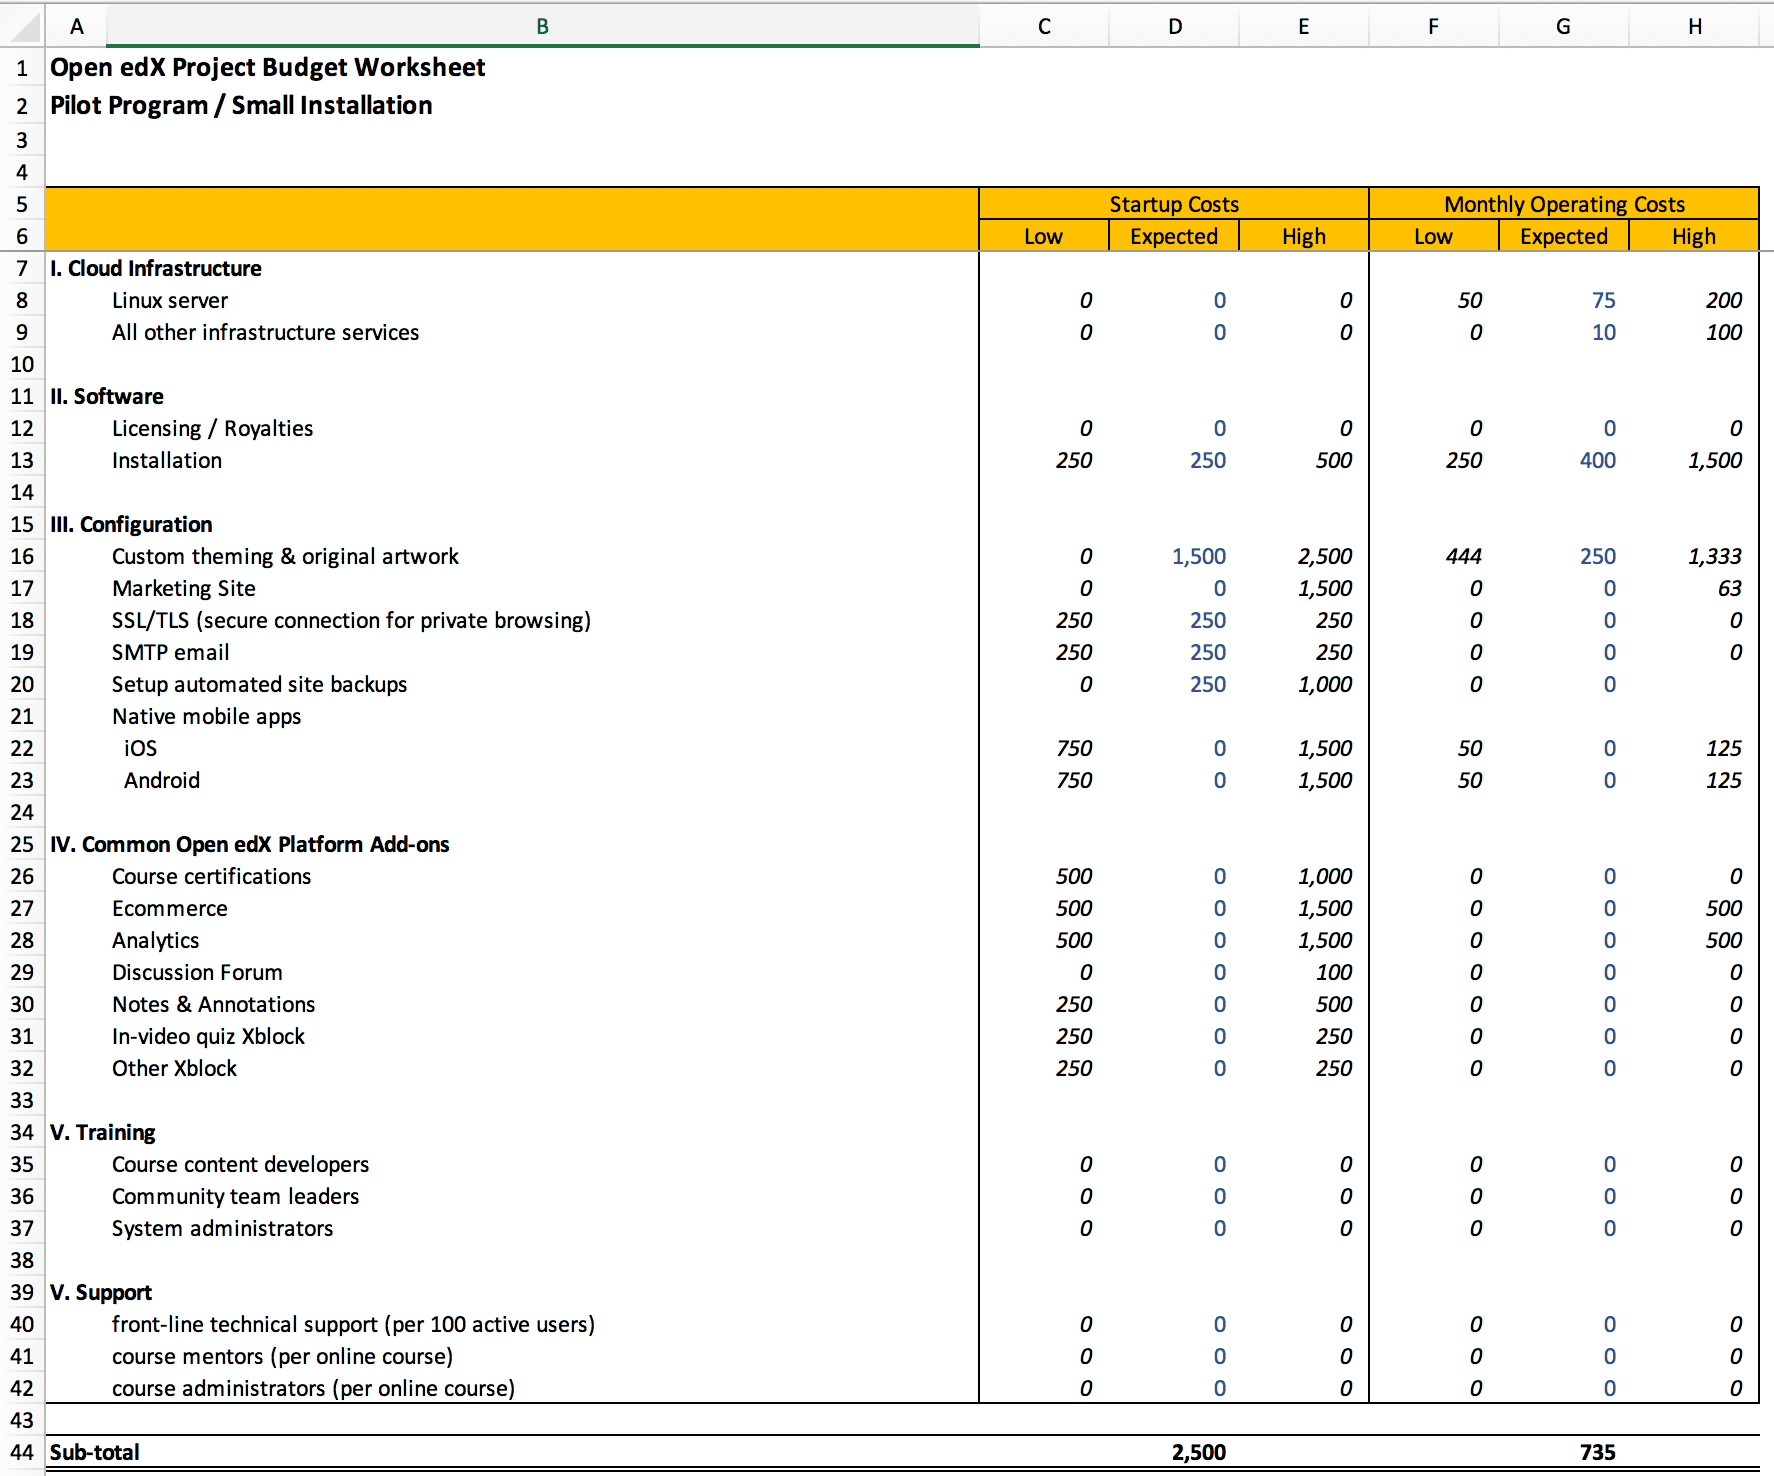The image size is (1774, 1476).
Task: Select 'Custom theming & original artwork' cell
Action: pos(285,556)
